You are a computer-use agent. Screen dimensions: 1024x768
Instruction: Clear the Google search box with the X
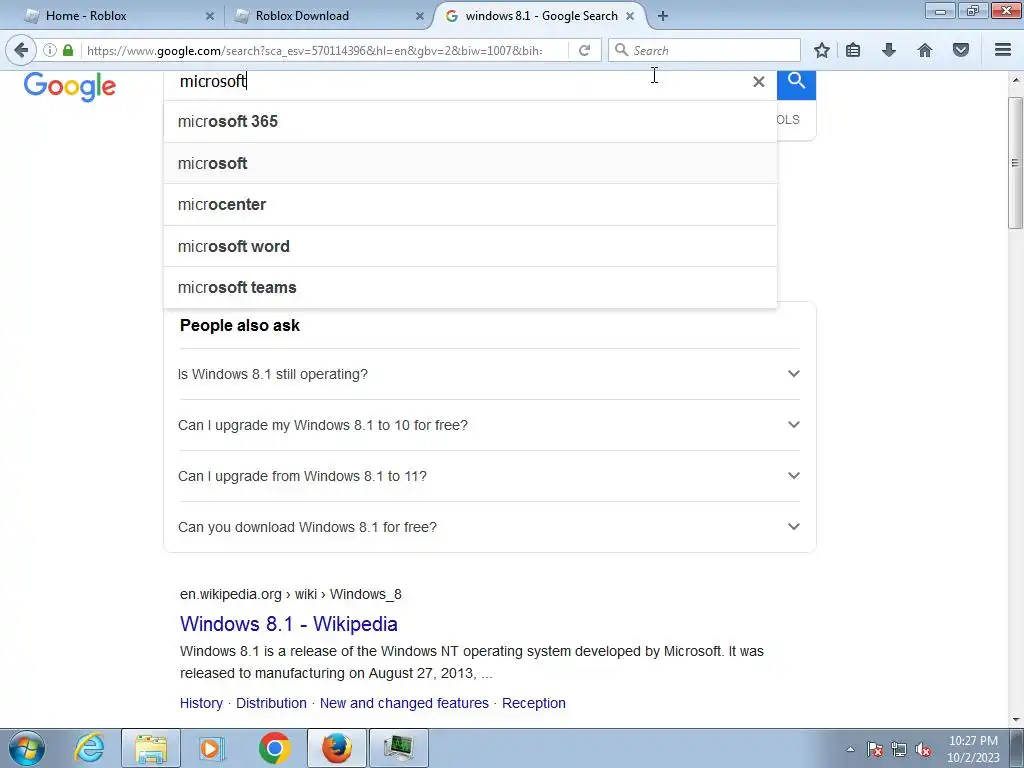(758, 82)
